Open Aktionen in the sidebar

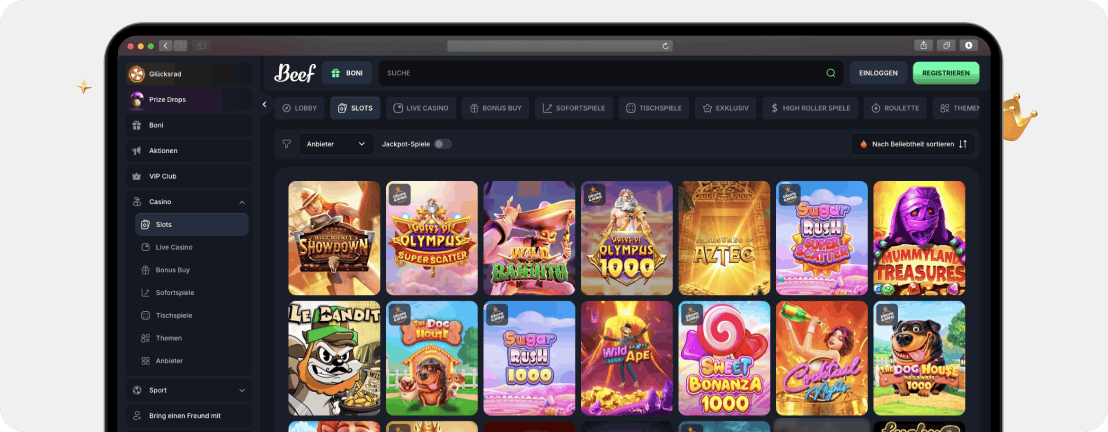(189, 151)
